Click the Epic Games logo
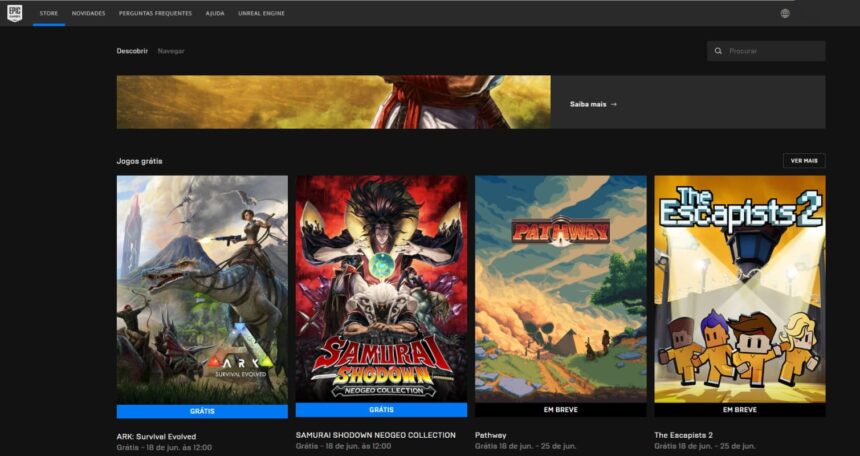The height and width of the screenshot is (456, 860). (x=15, y=13)
